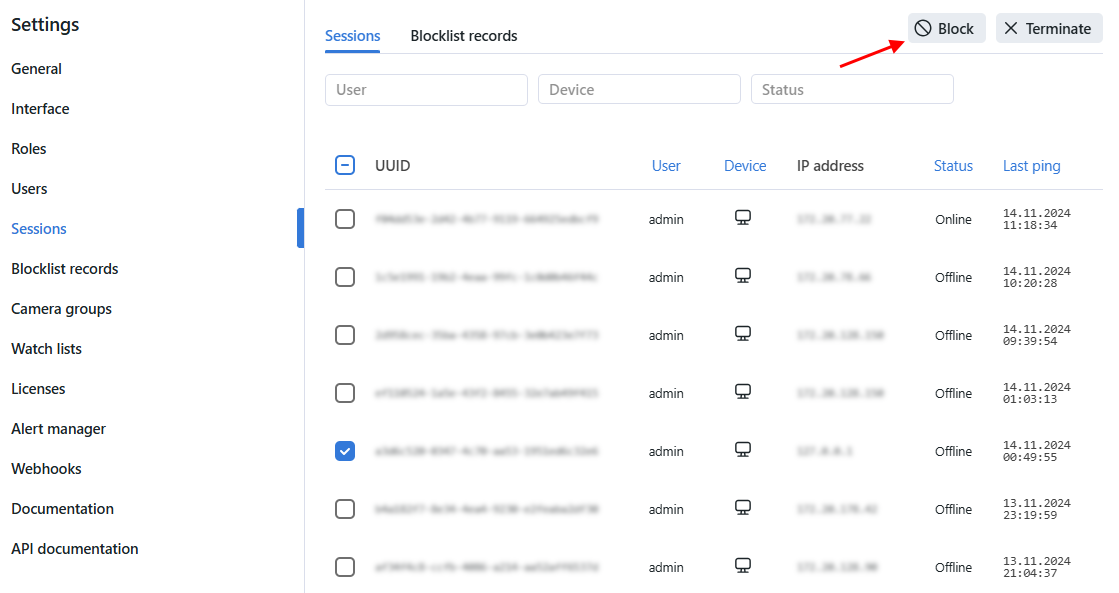Click the device icon in the 10:20:28 session row
The image size is (1119, 593).
tap(743, 276)
